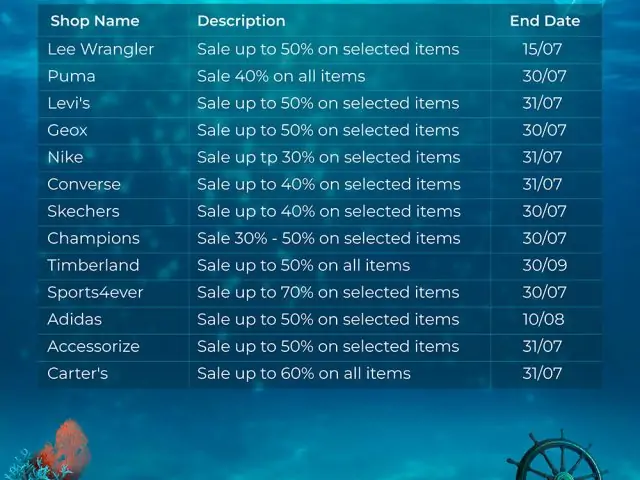Select the Shop Name column header

coord(95,21)
